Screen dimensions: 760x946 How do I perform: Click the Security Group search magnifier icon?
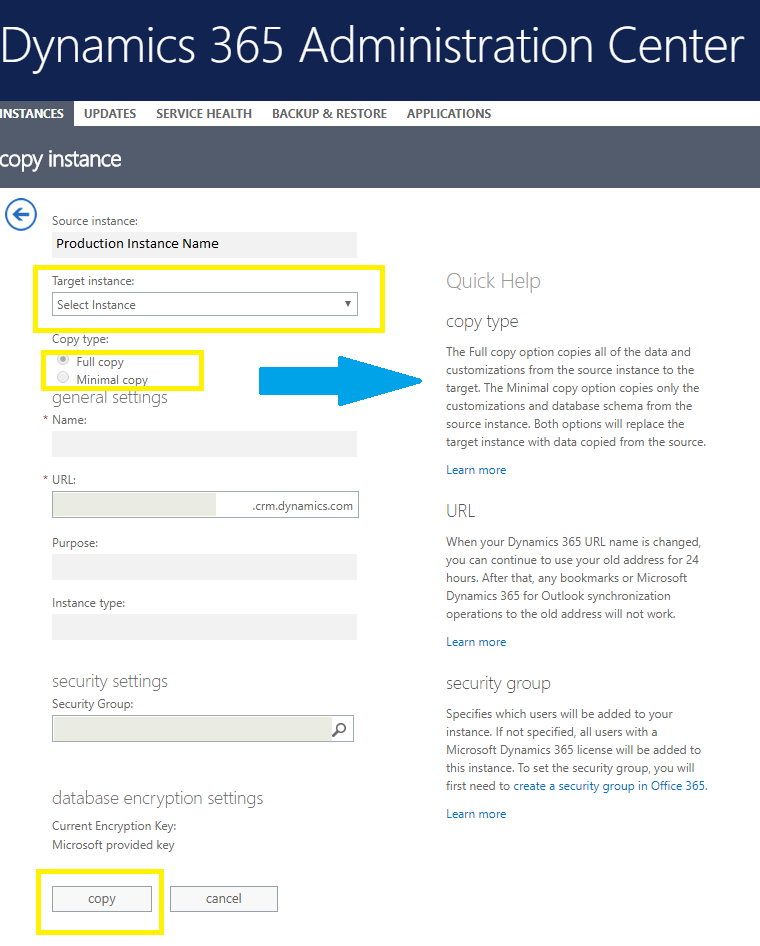340,730
